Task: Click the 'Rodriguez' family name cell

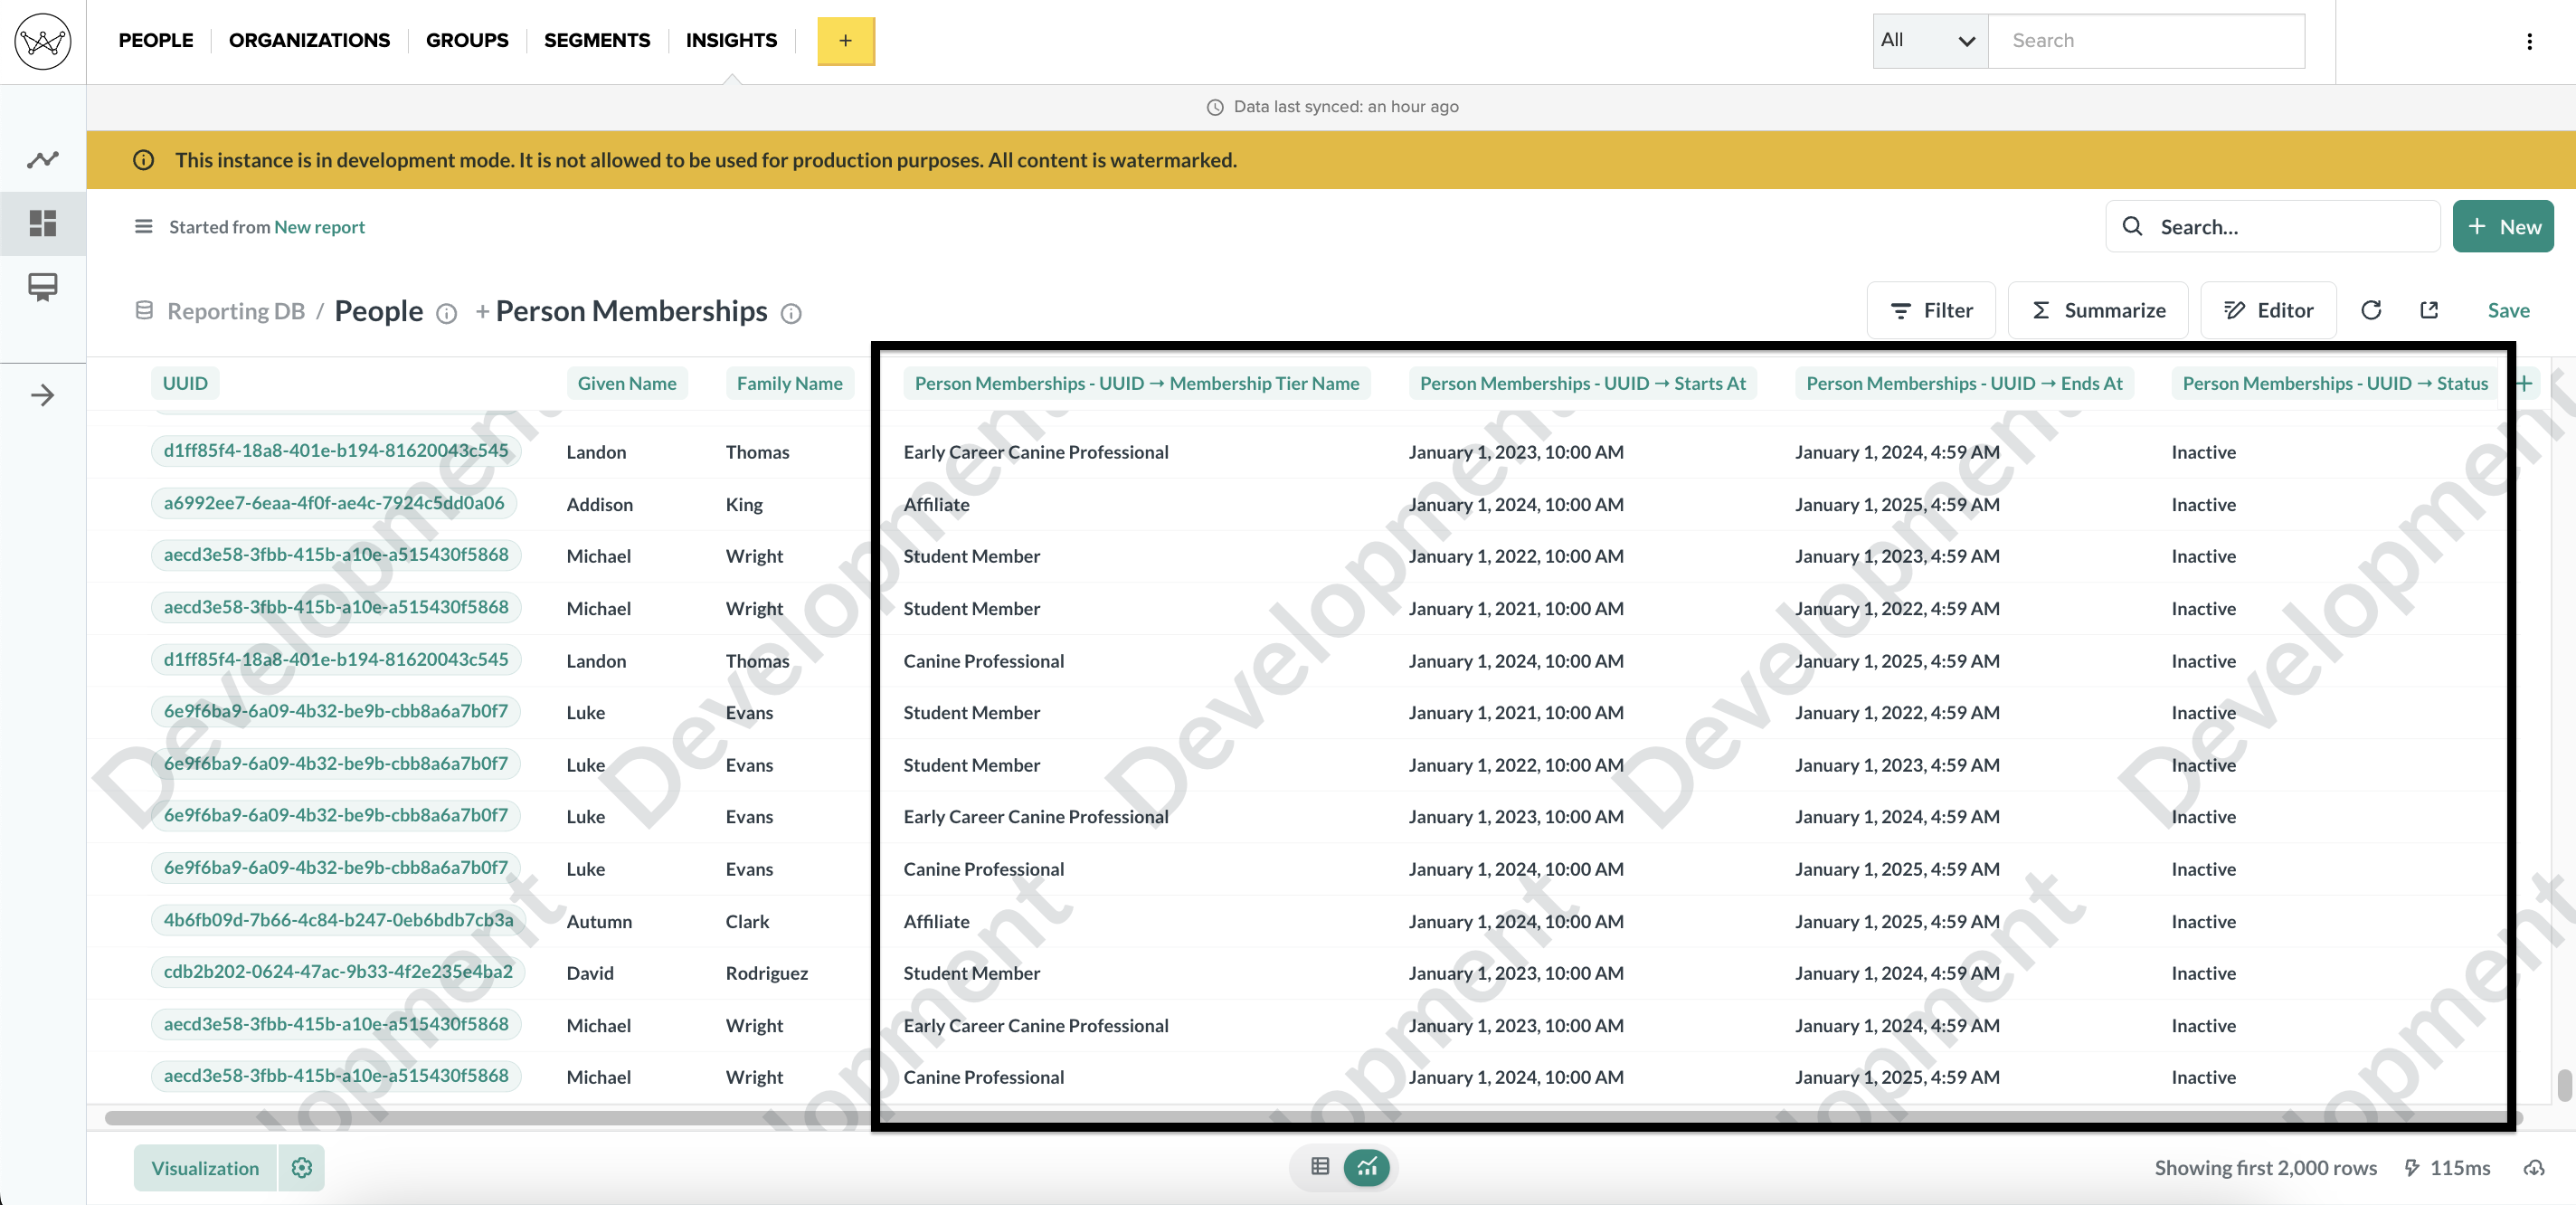Action: point(766,973)
